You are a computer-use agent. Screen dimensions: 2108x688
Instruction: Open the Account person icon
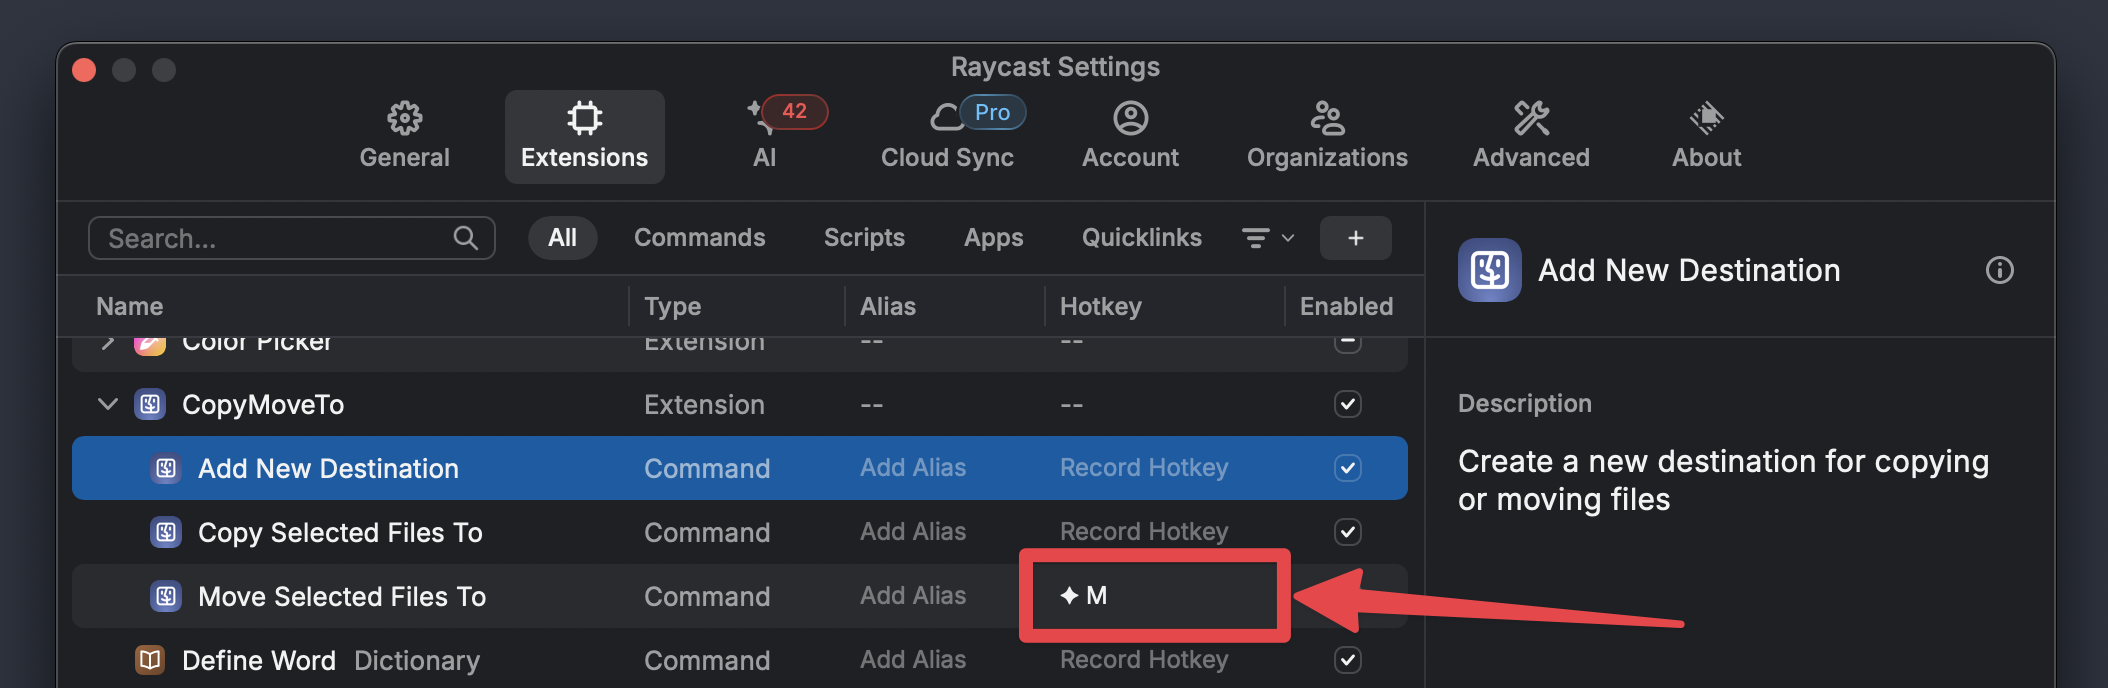click(1130, 119)
